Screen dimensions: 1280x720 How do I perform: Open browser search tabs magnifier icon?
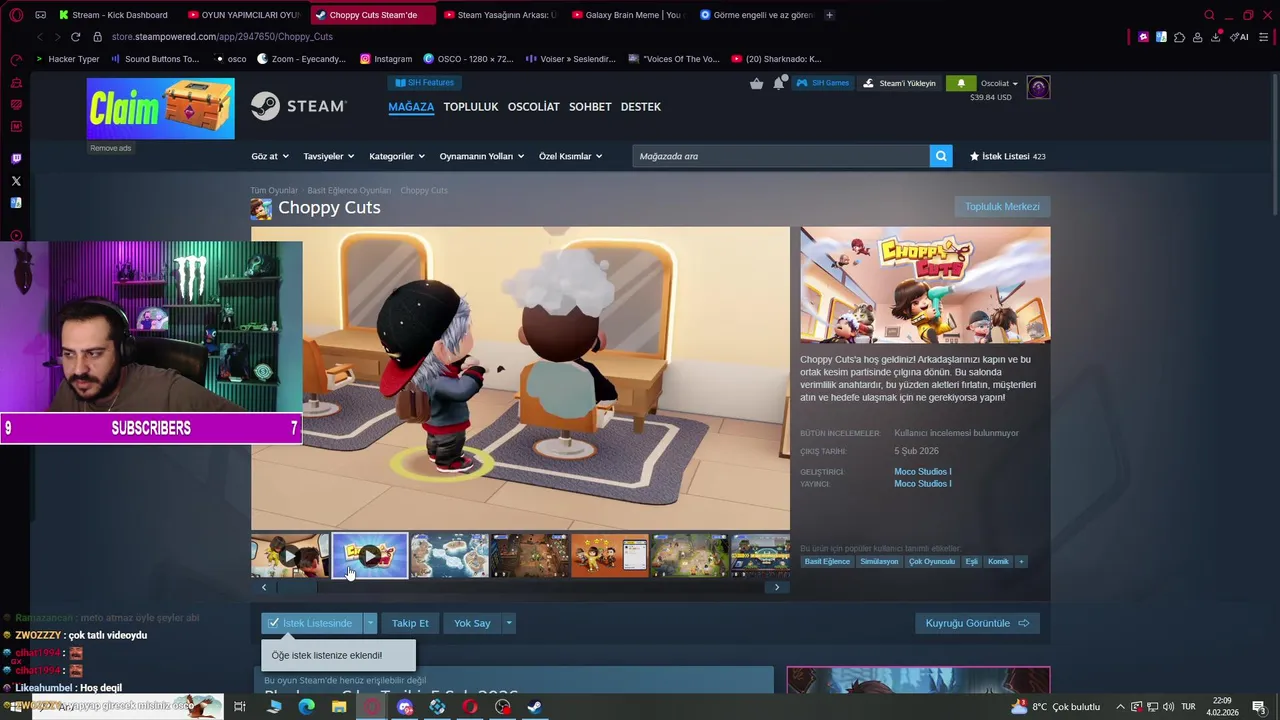pos(1209,15)
